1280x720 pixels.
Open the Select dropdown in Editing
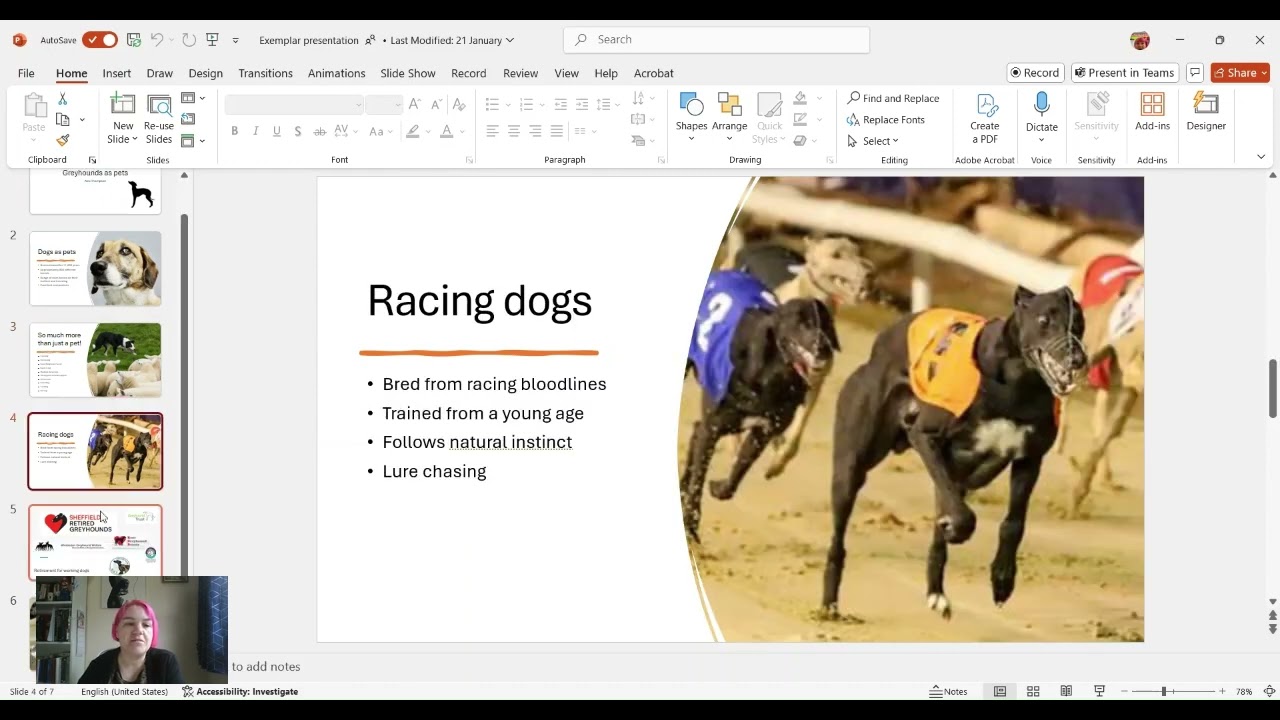[873, 141]
